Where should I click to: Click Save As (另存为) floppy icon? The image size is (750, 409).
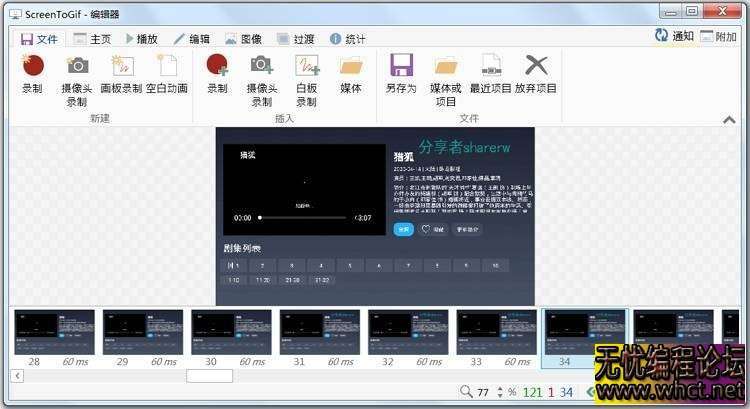click(x=401, y=74)
